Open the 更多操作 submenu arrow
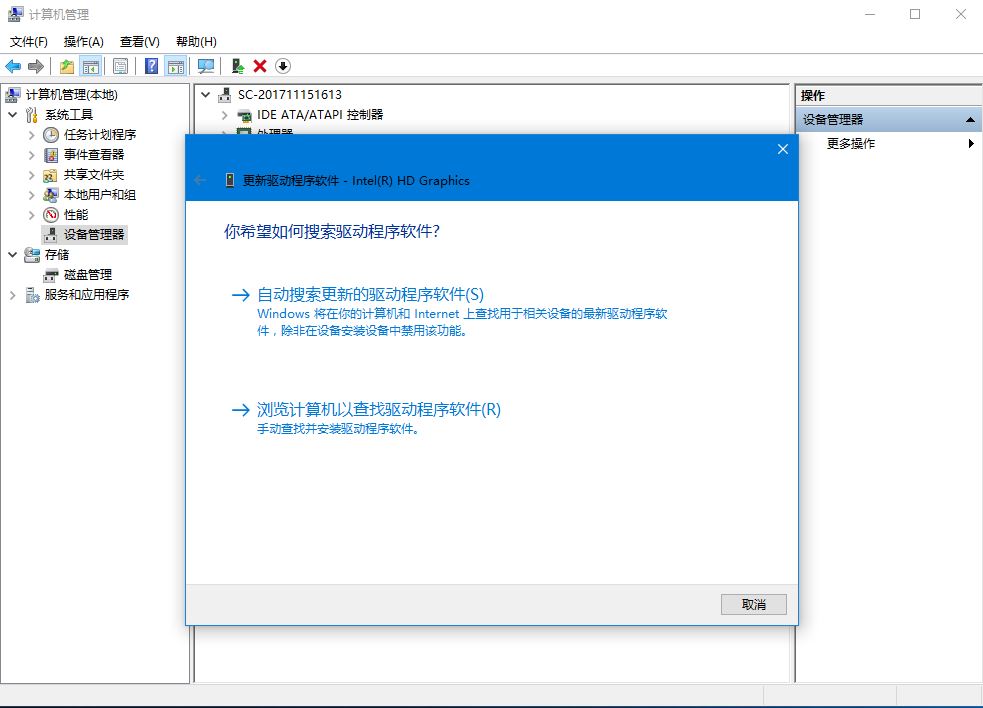Screen dimensions: 983x708 pos(971,144)
